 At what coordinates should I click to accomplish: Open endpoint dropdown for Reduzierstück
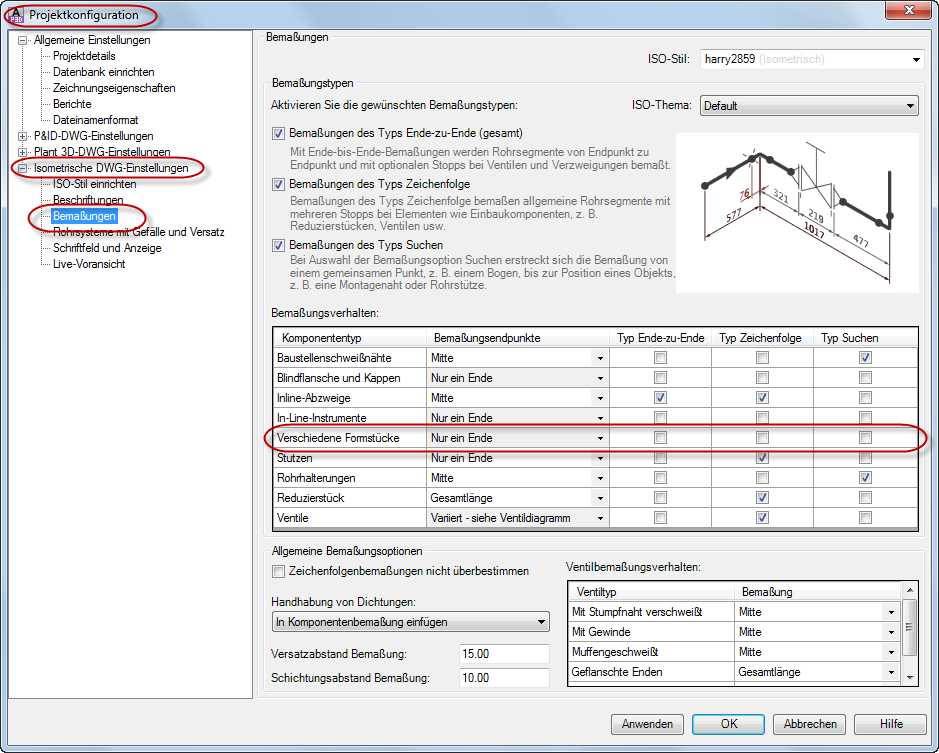(599, 498)
